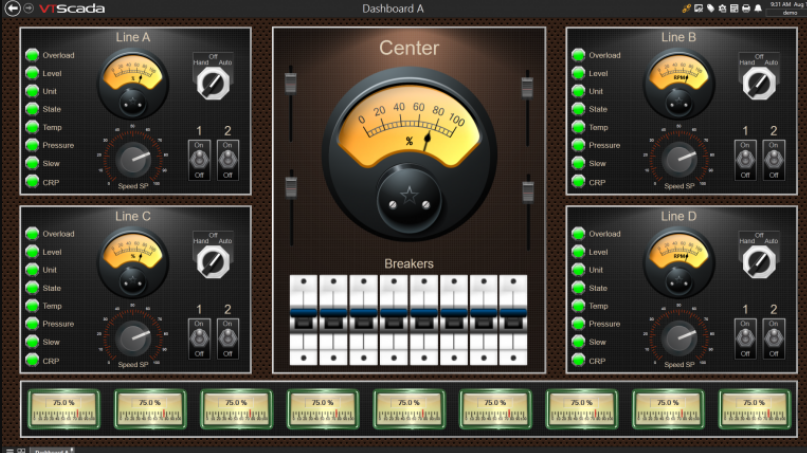Open the gear configuration icon
The image size is (807, 453).
[x=722, y=8]
